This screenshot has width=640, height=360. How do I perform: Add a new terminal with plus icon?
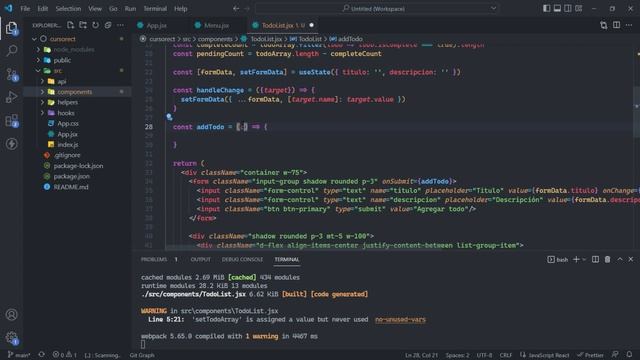click(x=576, y=259)
